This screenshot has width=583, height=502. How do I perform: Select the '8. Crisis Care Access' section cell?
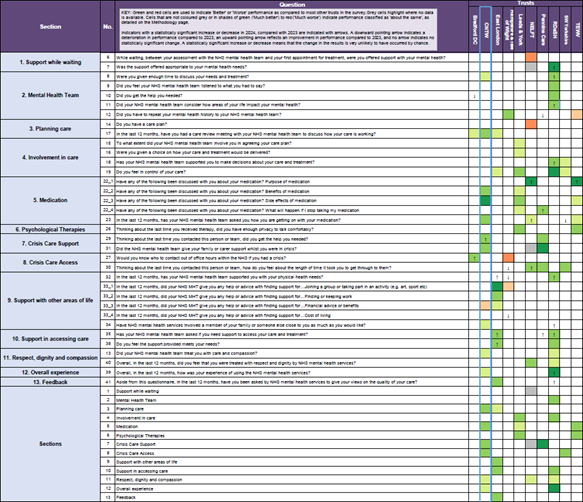click(x=50, y=263)
